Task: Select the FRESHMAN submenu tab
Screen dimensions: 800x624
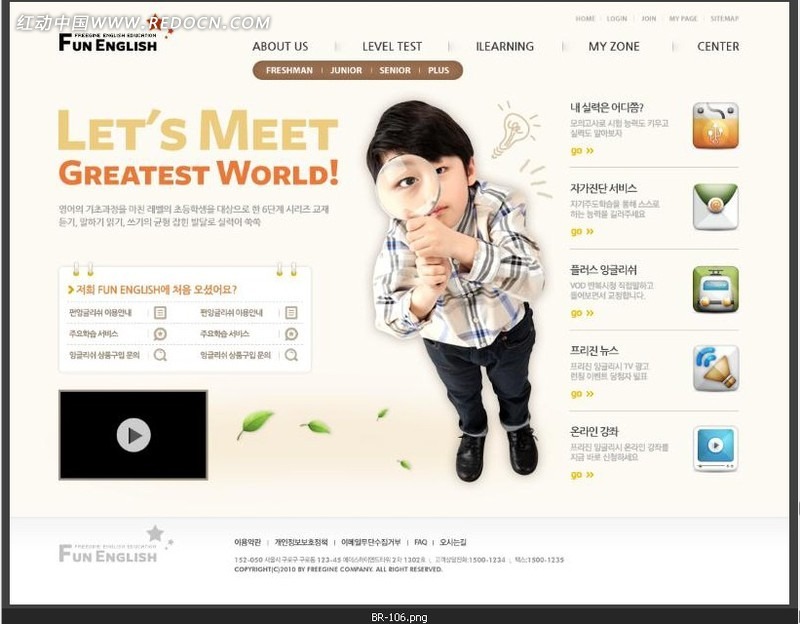Action: 289,71
